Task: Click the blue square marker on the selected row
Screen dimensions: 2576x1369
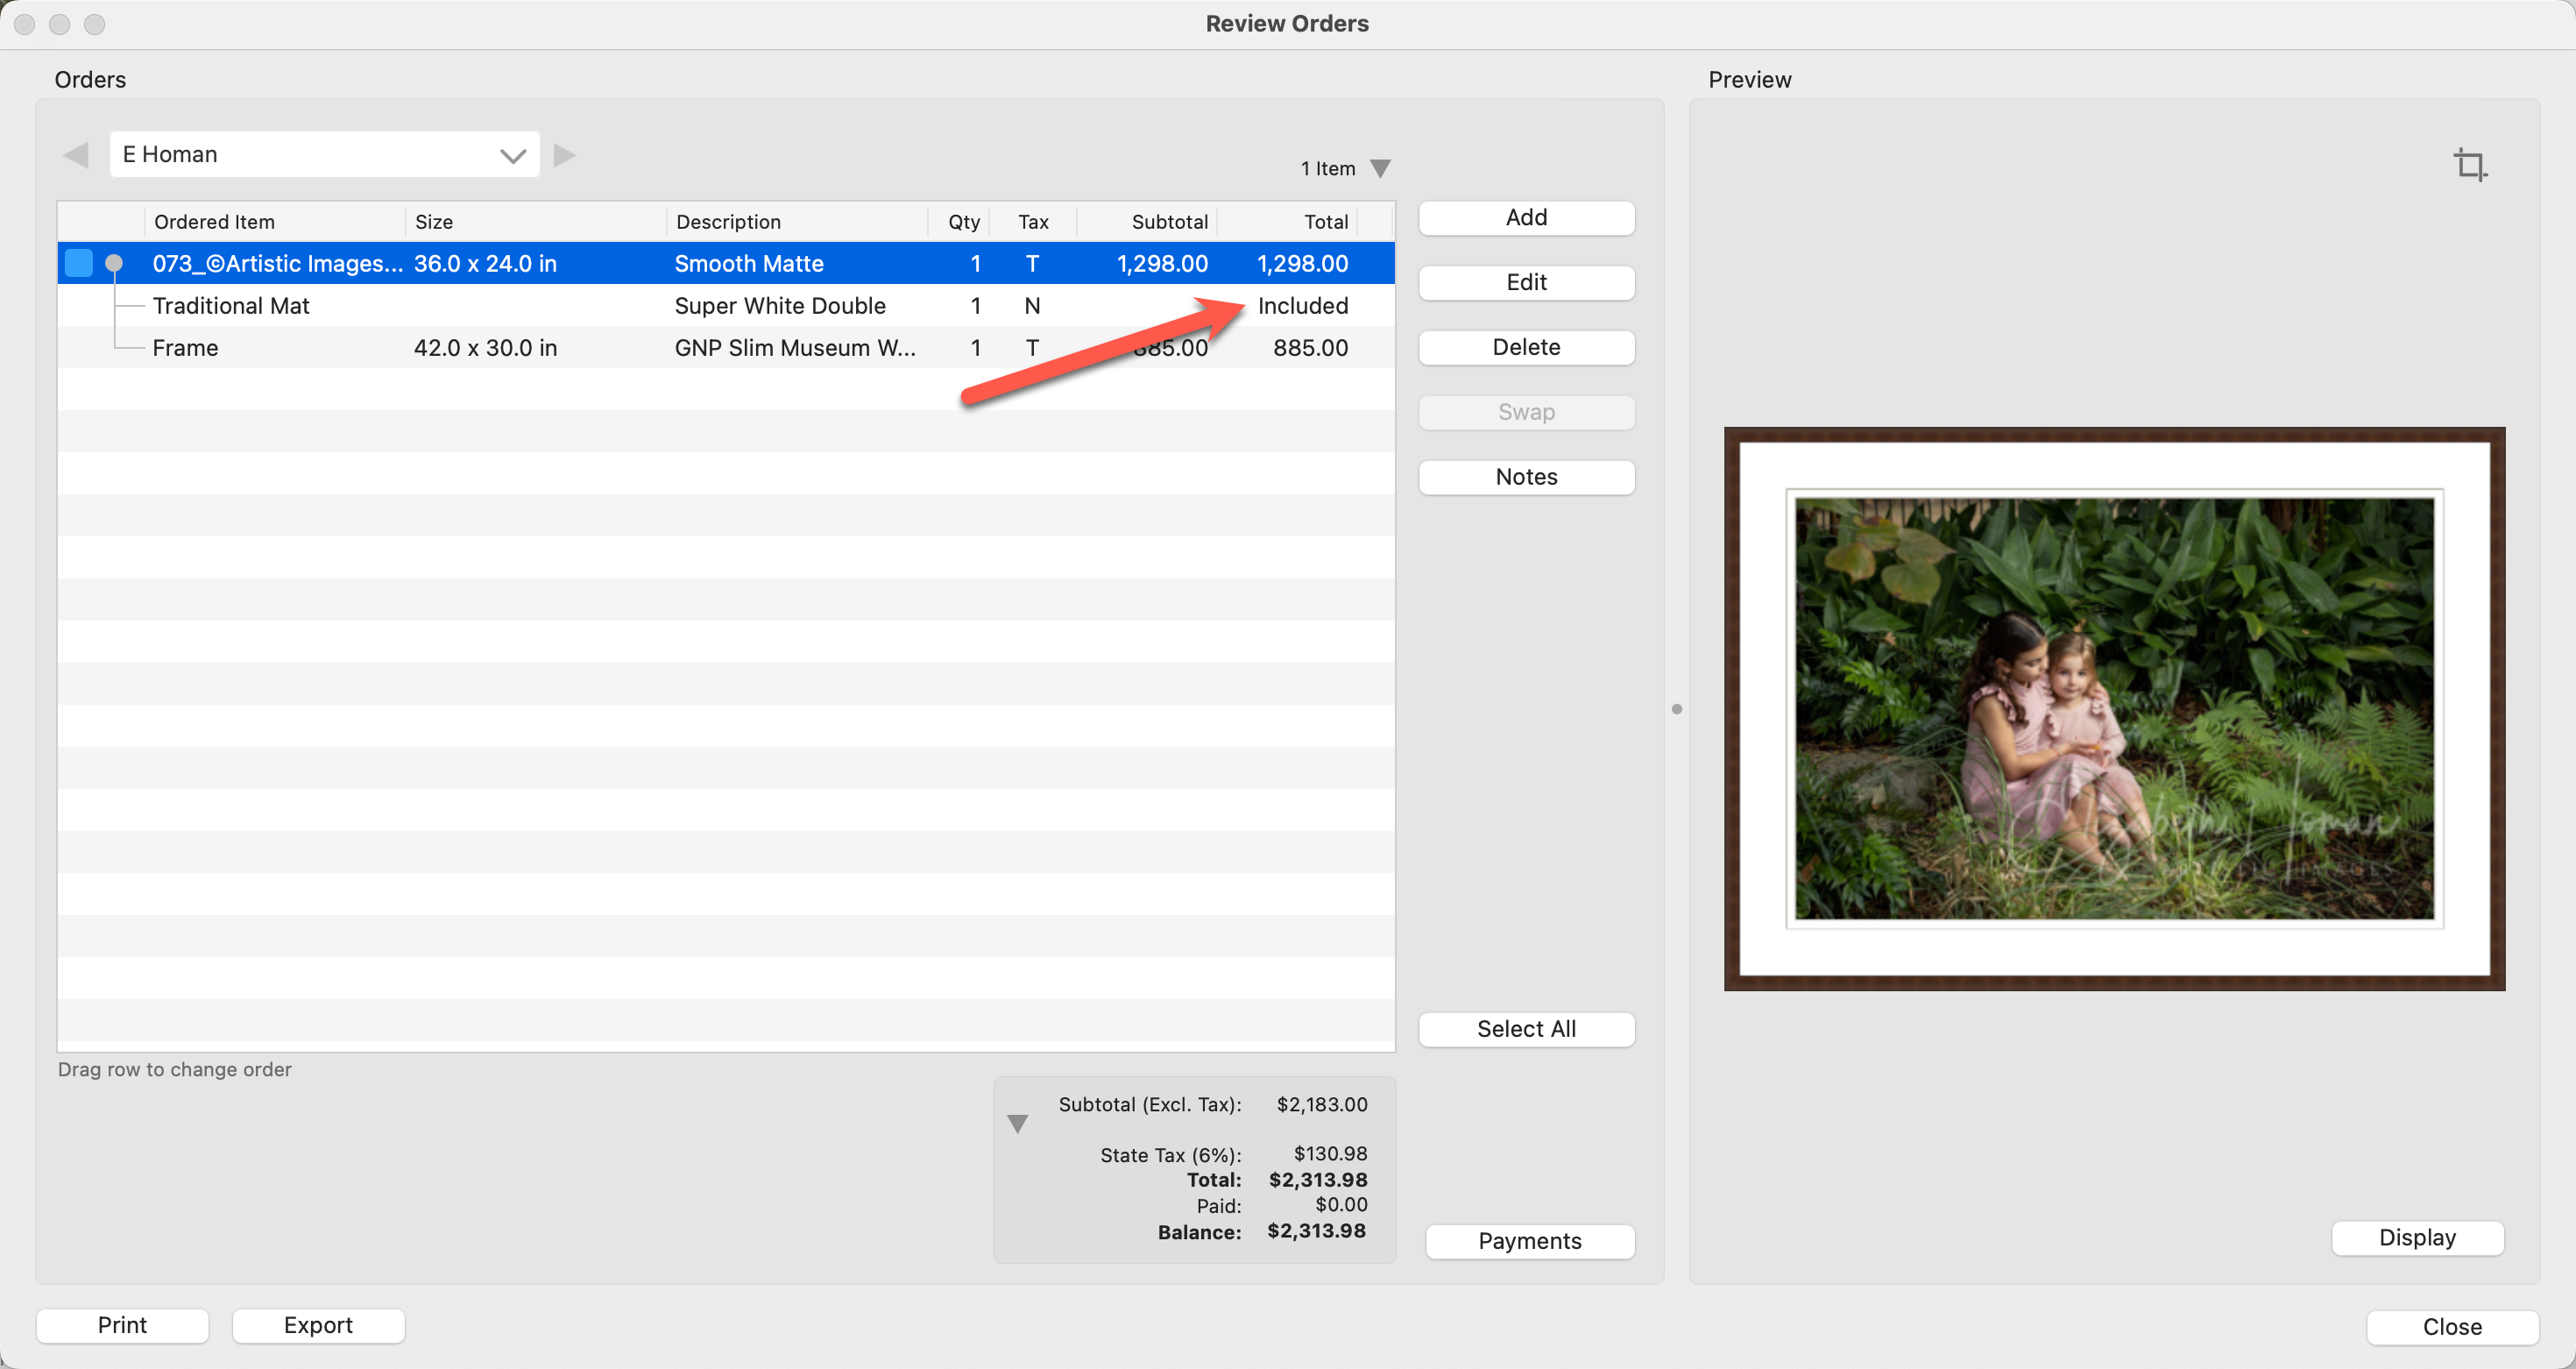Action: coord(79,263)
